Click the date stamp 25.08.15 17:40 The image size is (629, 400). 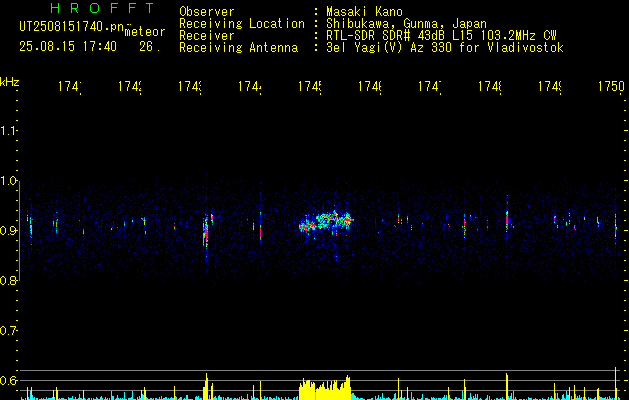pyautogui.click(x=68, y=47)
